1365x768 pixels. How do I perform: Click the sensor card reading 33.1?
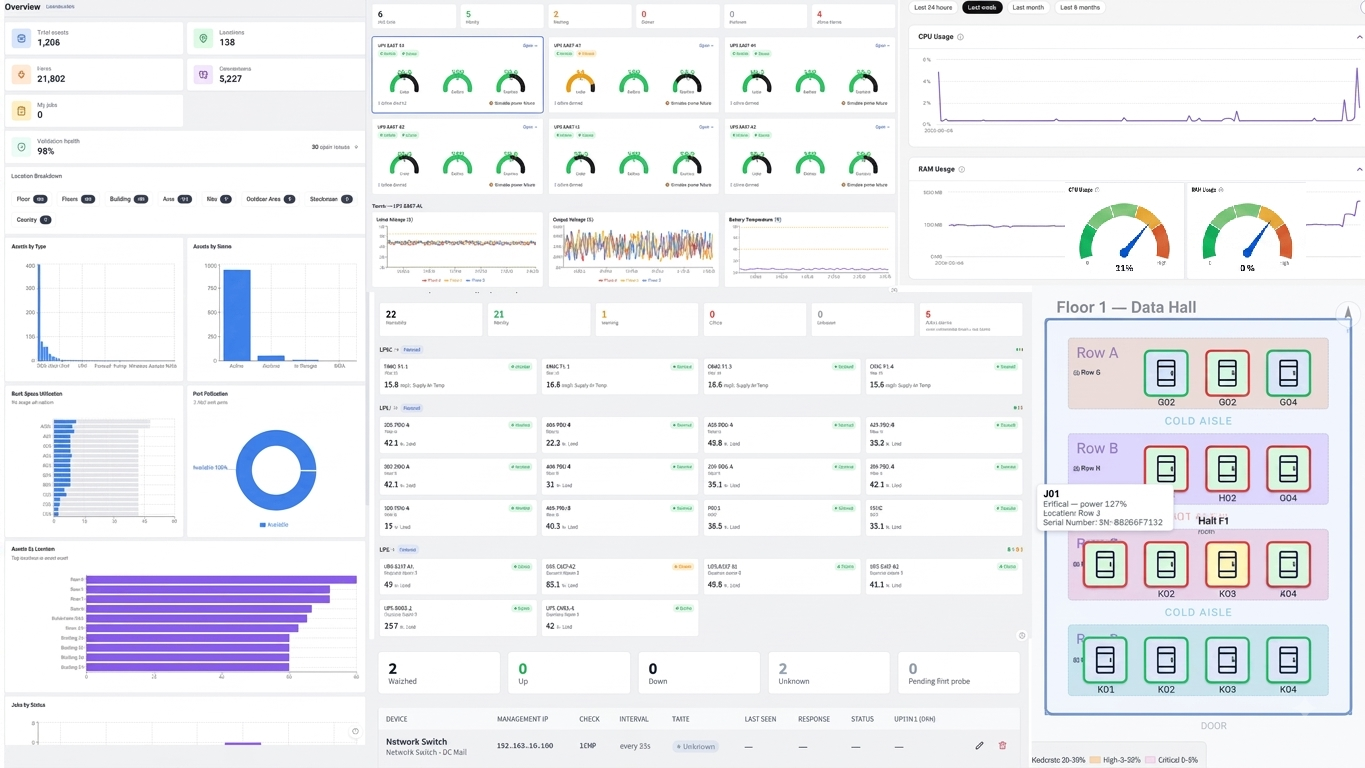(943, 517)
